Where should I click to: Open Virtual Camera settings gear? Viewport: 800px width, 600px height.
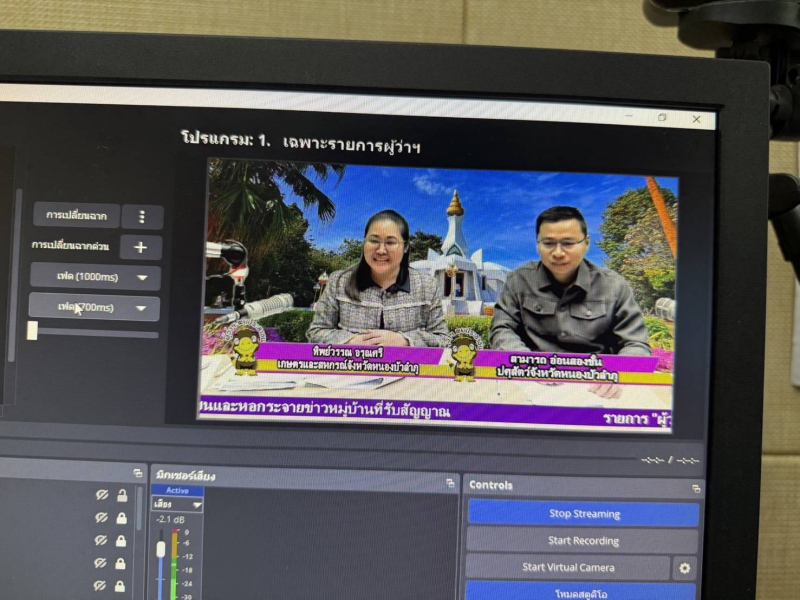coord(684,568)
